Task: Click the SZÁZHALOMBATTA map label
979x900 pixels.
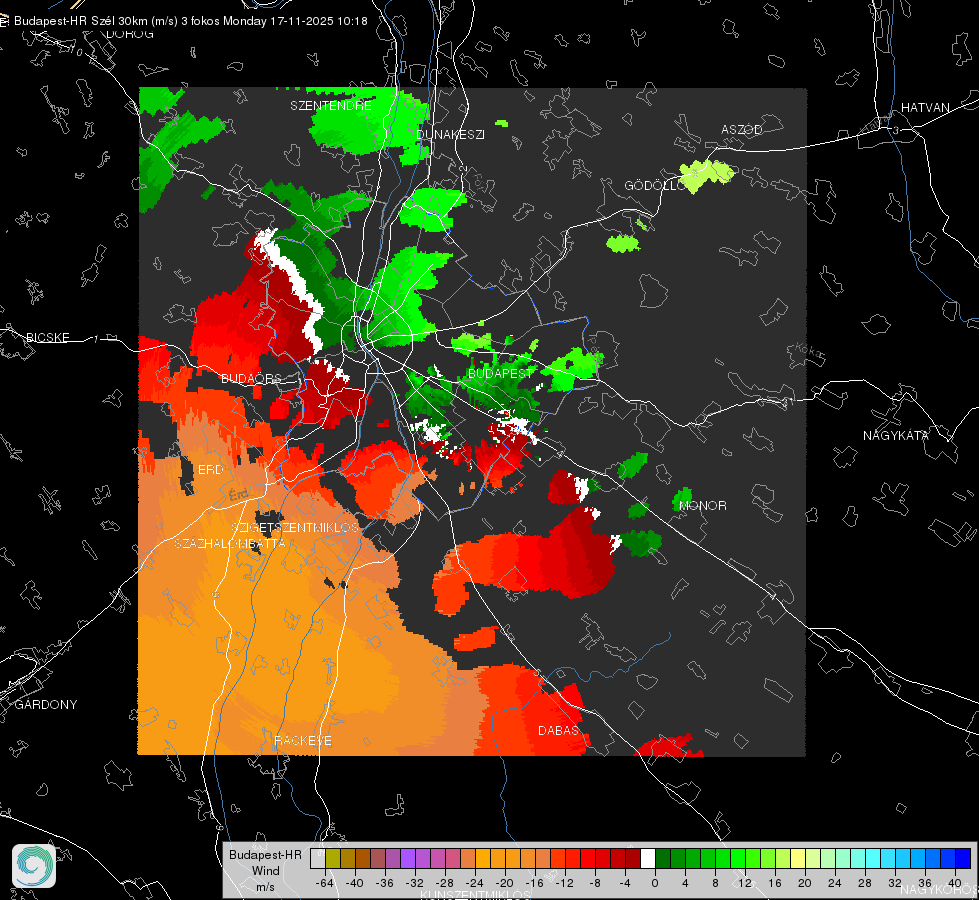Action: 230,543
